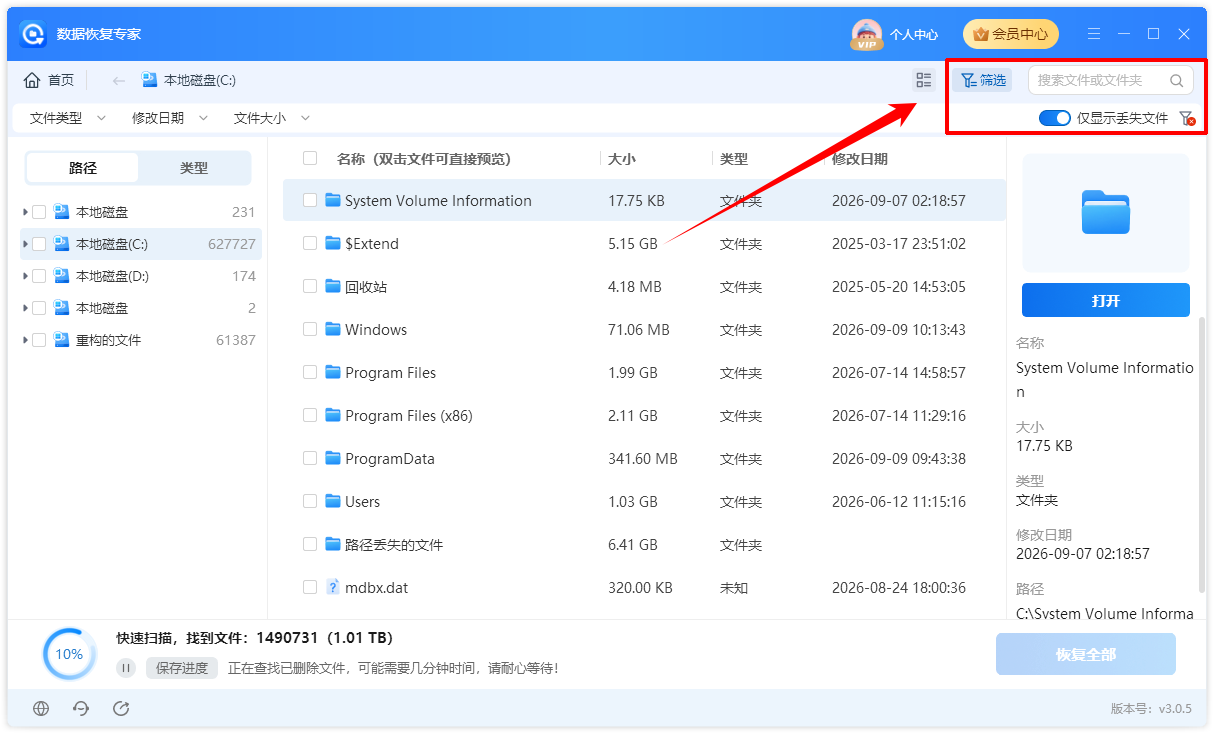Go to the 首页 home icon

coord(32,80)
